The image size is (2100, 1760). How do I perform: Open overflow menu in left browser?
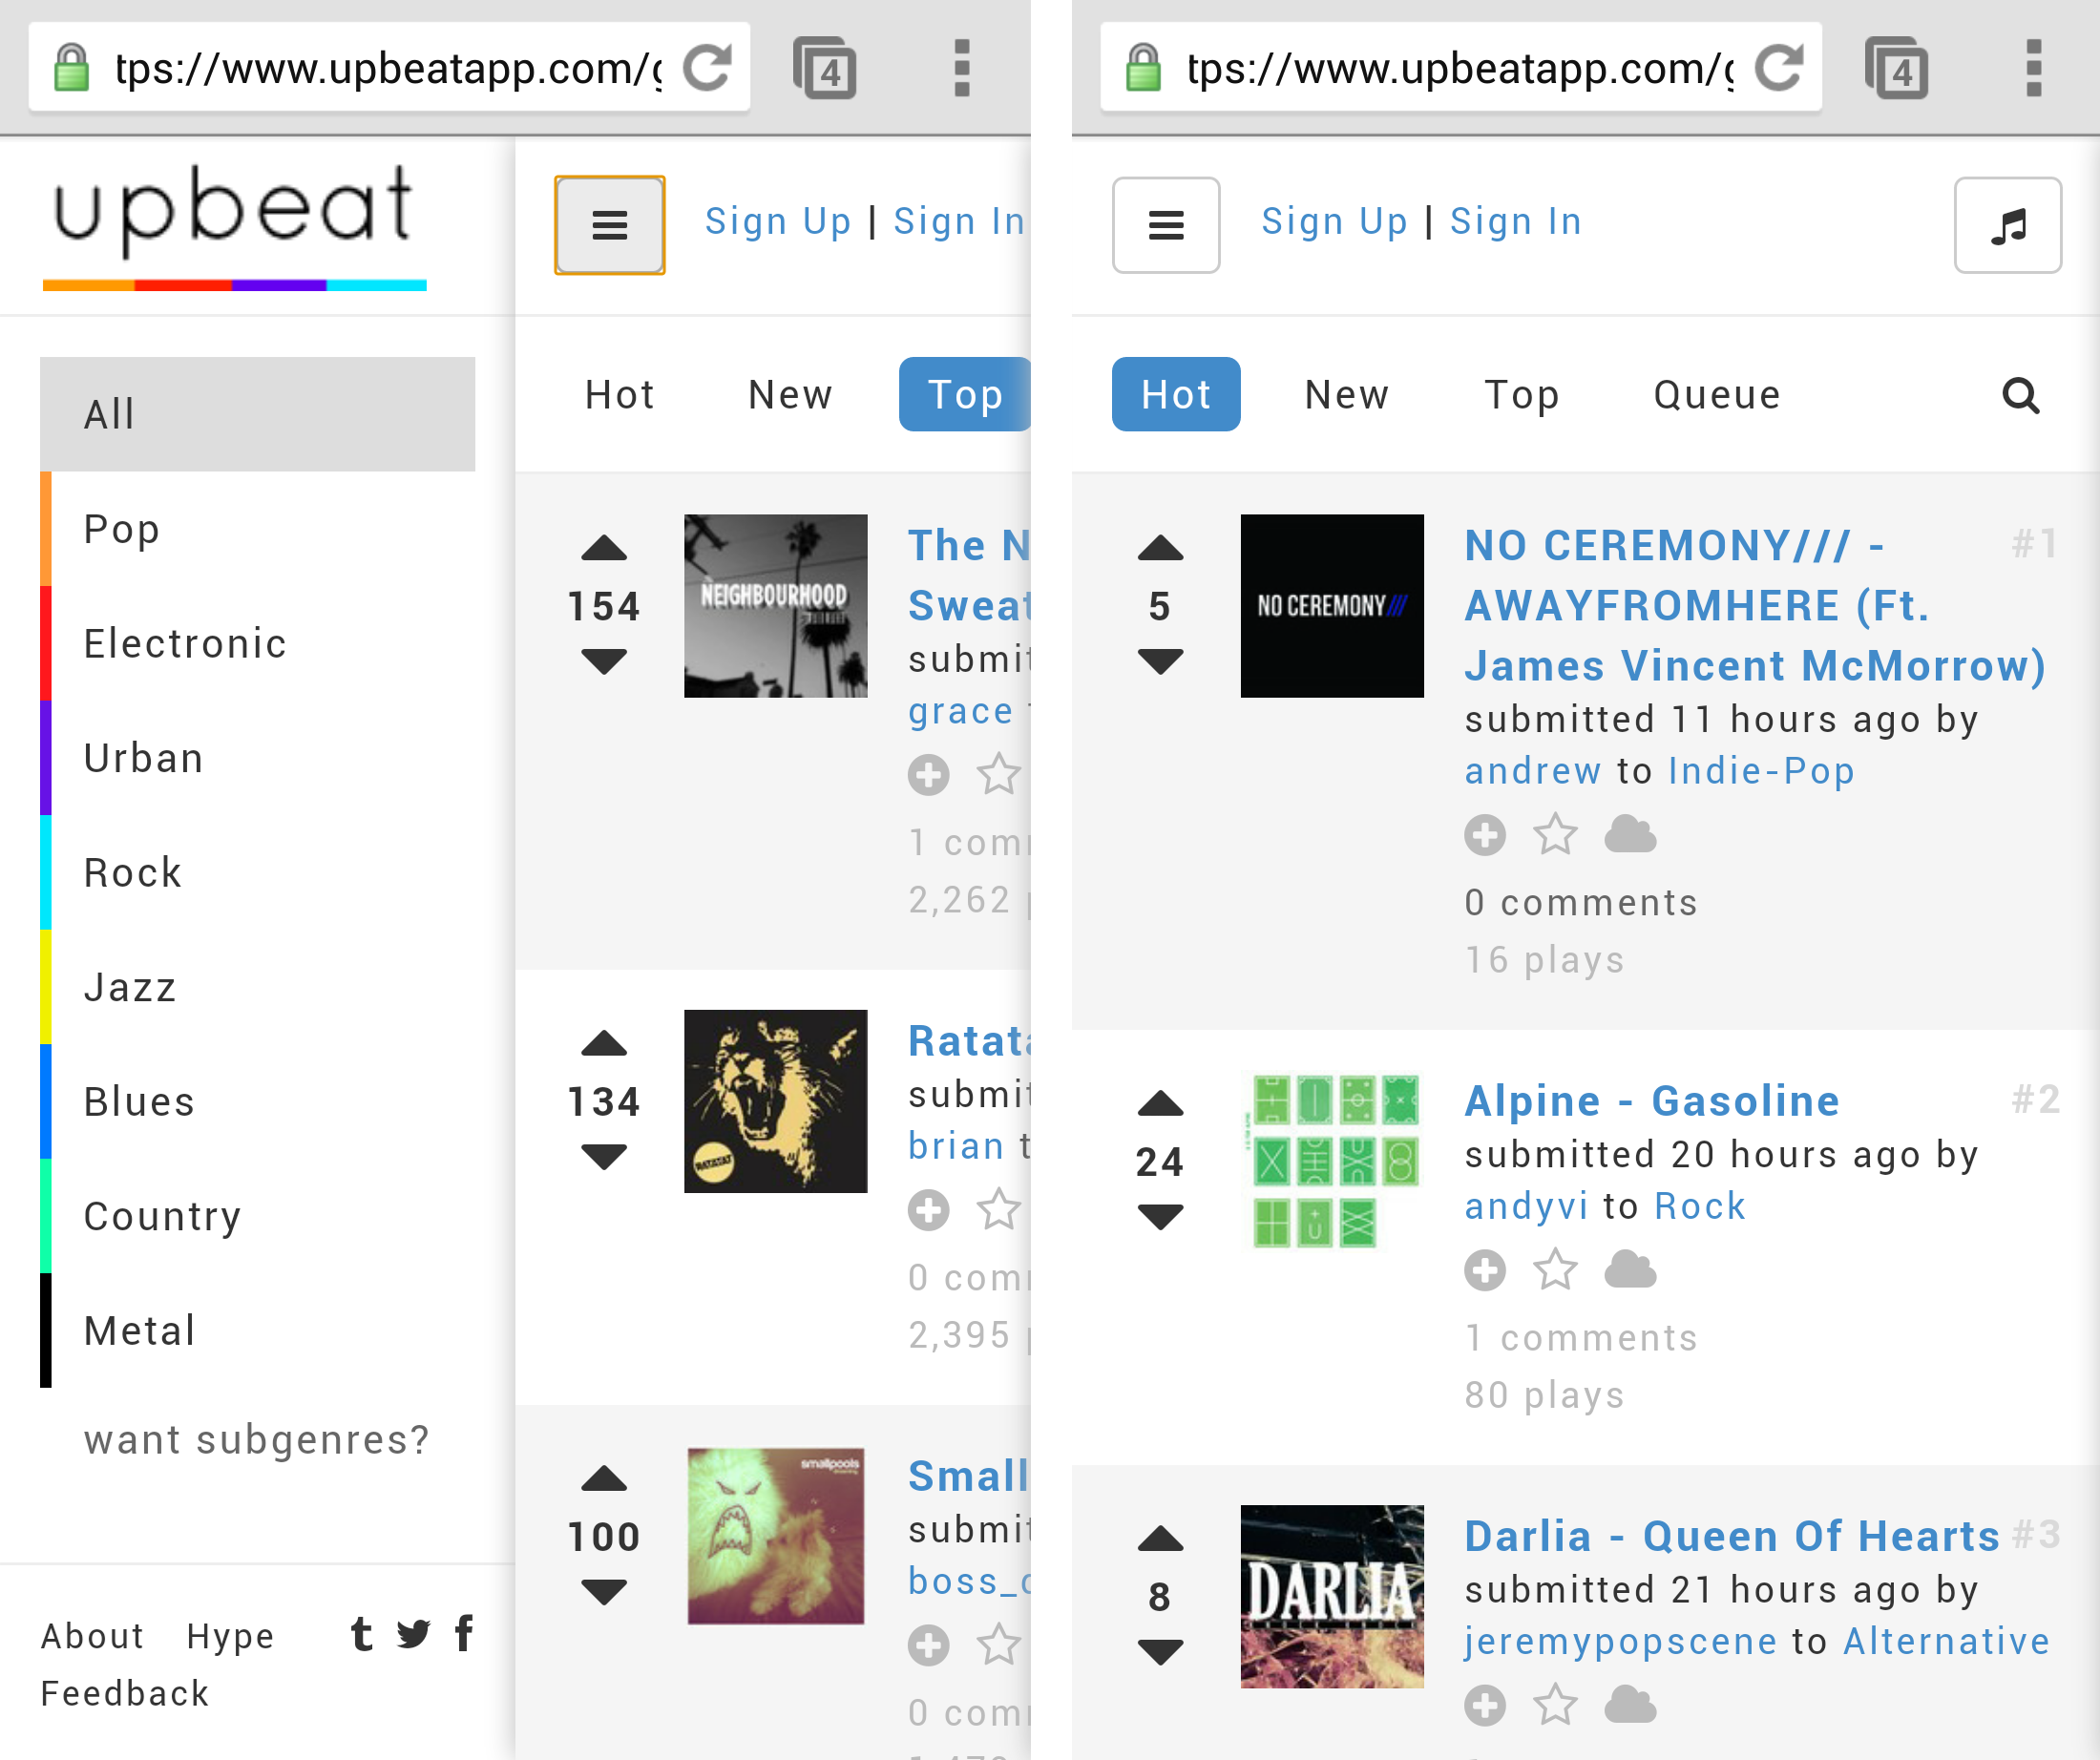point(961,68)
